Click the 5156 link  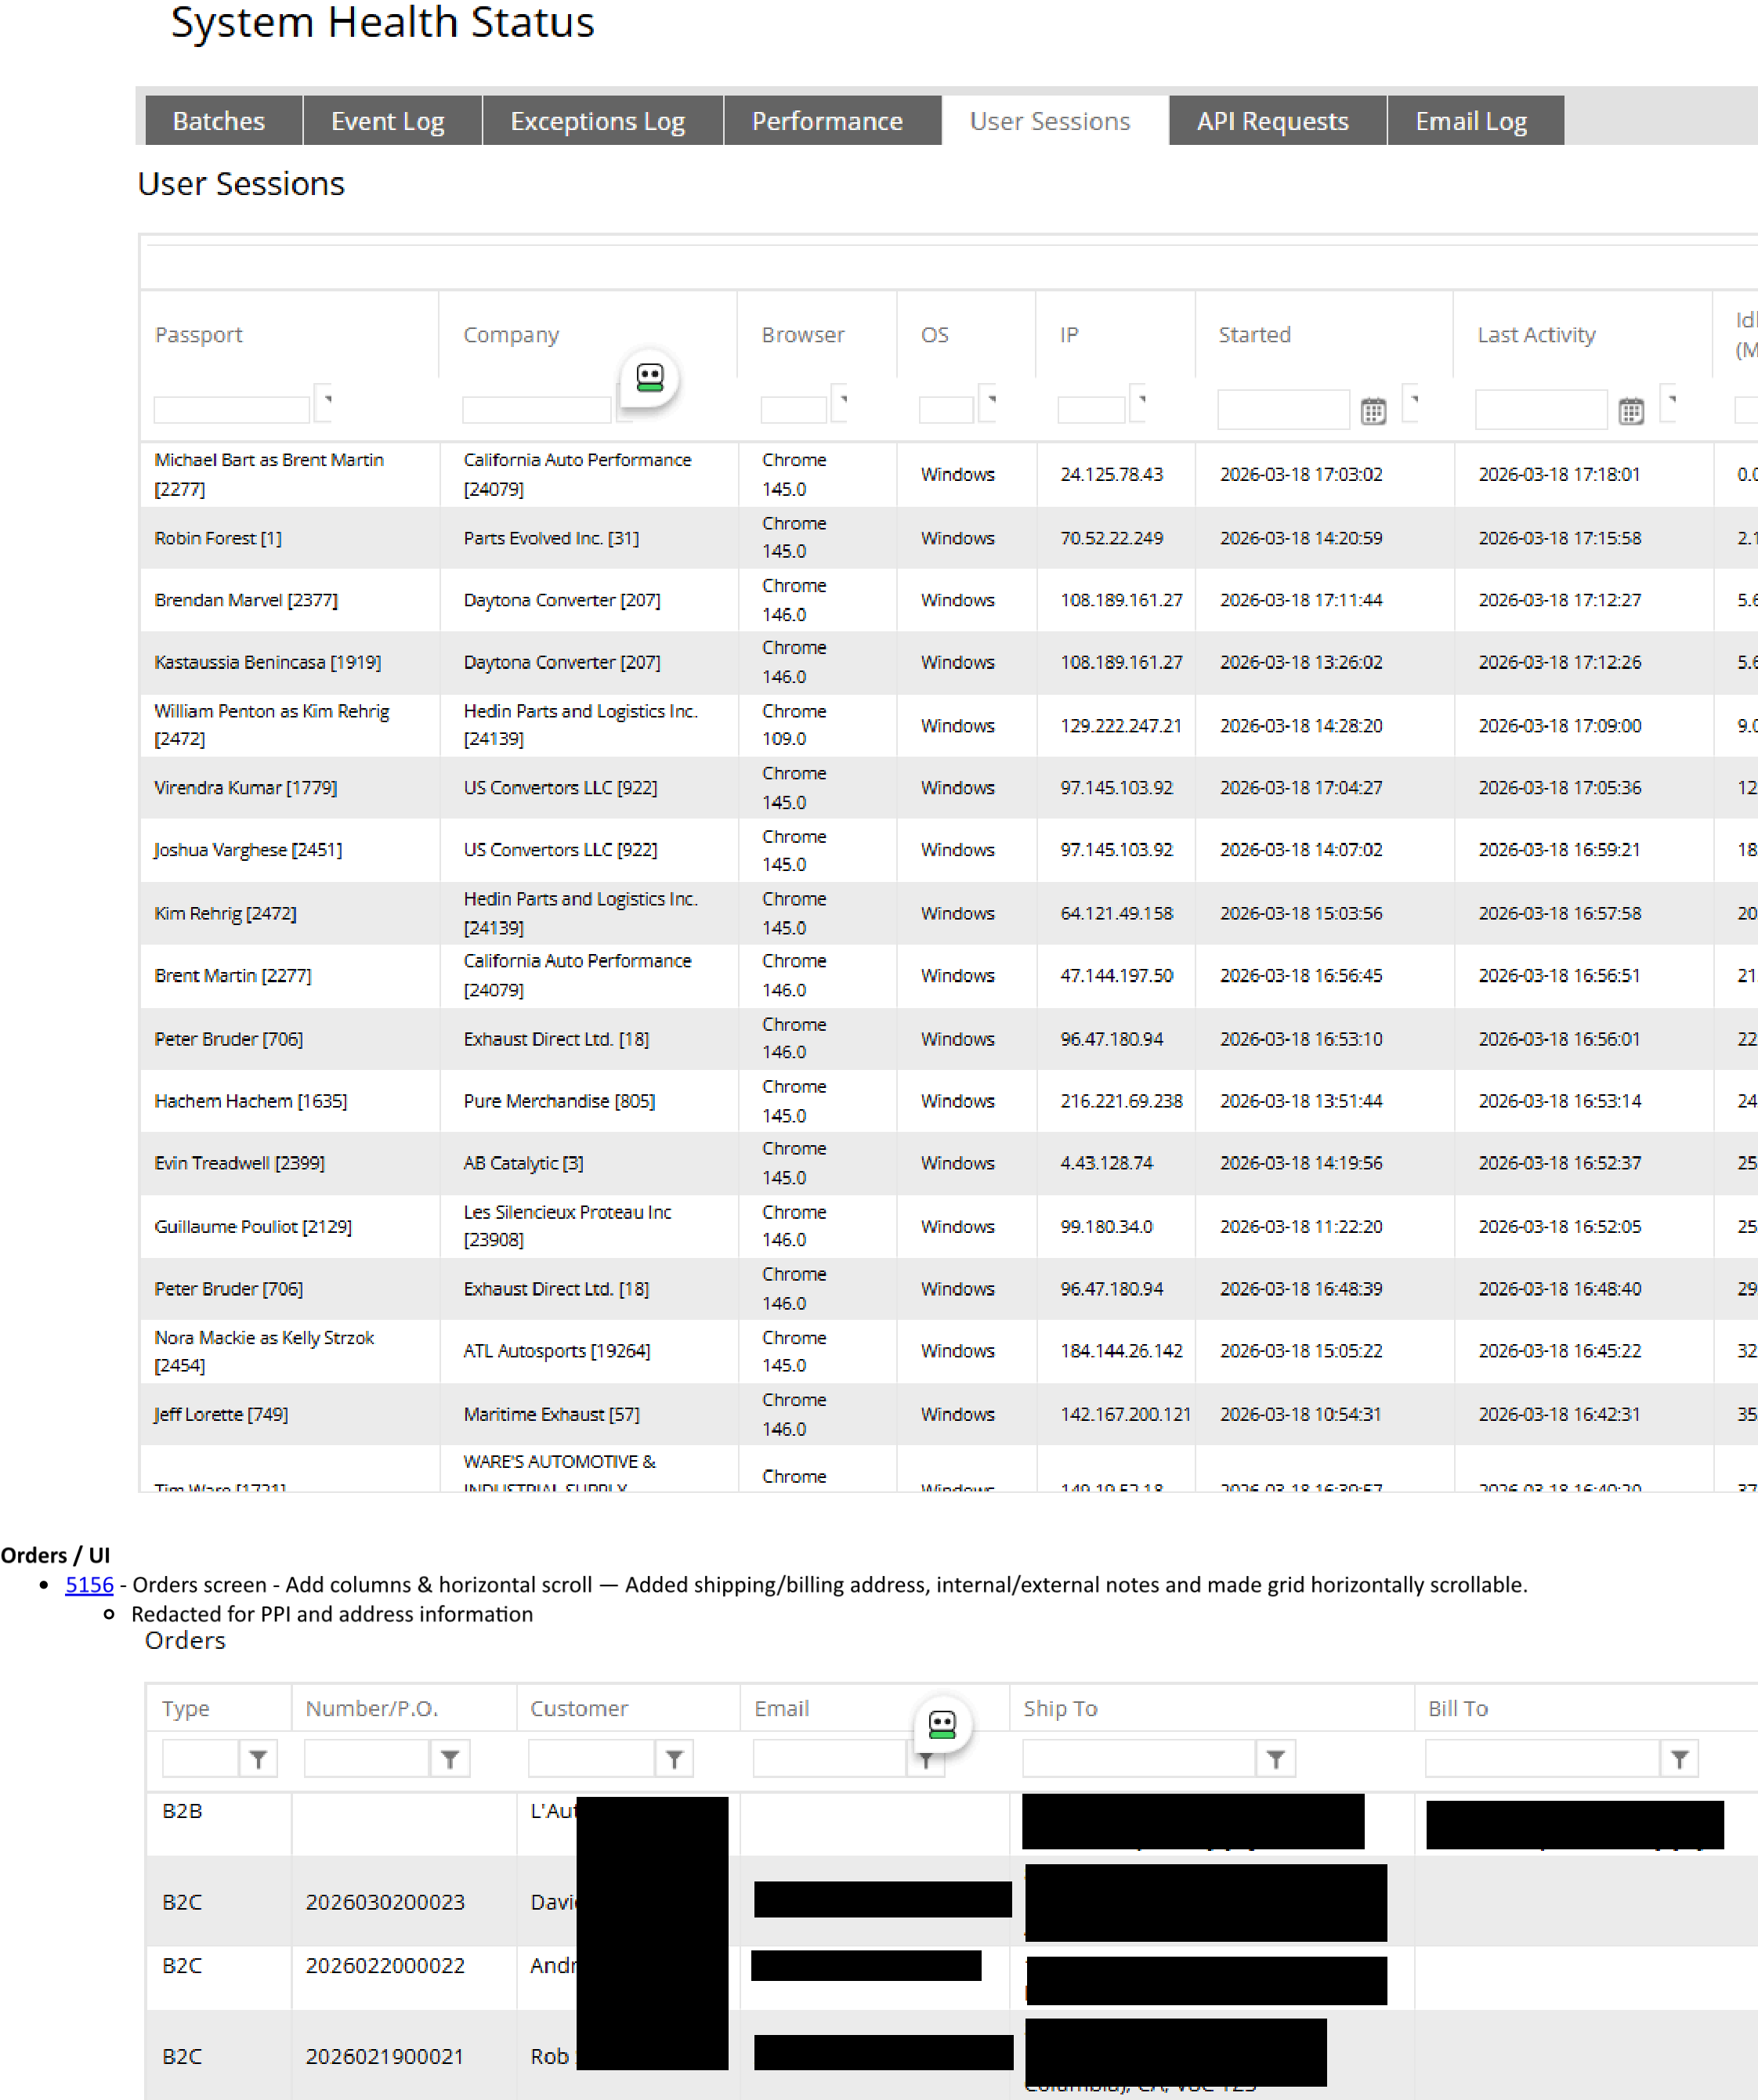coord(90,1585)
